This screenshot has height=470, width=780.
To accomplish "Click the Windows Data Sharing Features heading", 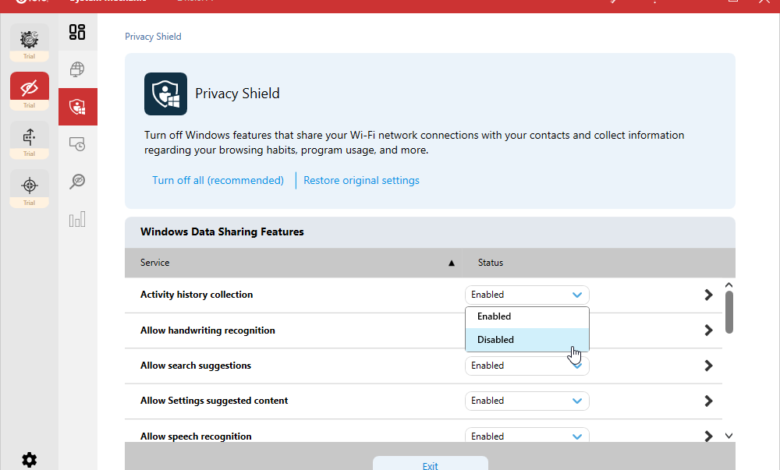I will tap(222, 232).
